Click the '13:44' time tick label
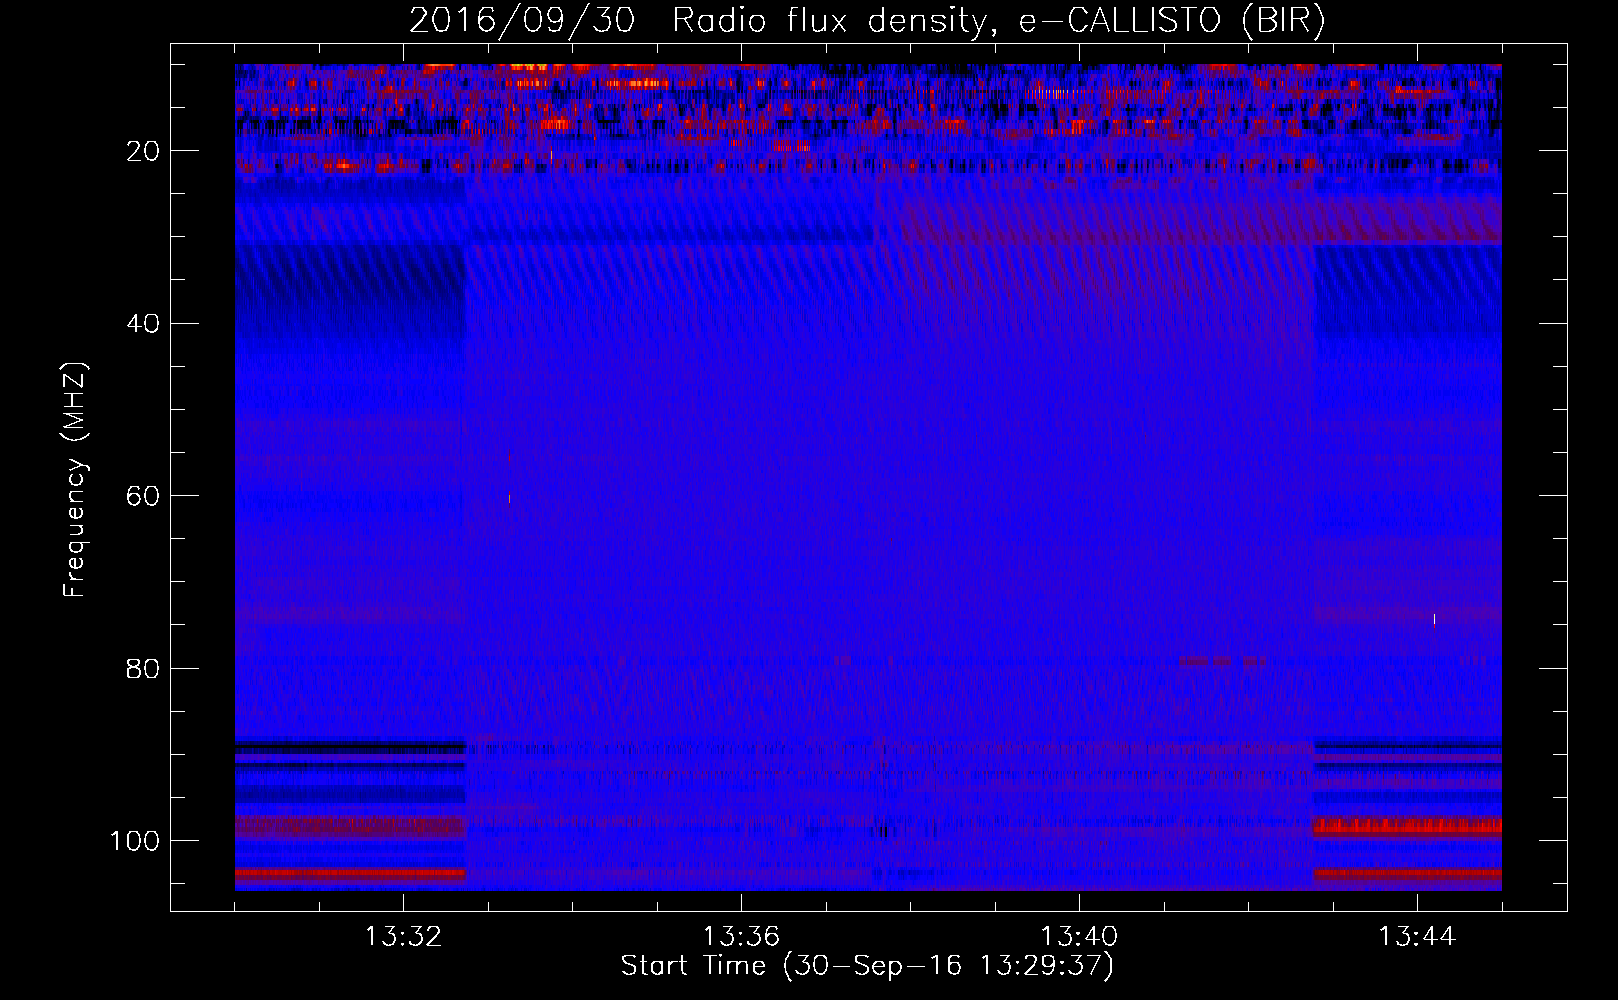The width and height of the screenshot is (1618, 1000). pos(1417,937)
